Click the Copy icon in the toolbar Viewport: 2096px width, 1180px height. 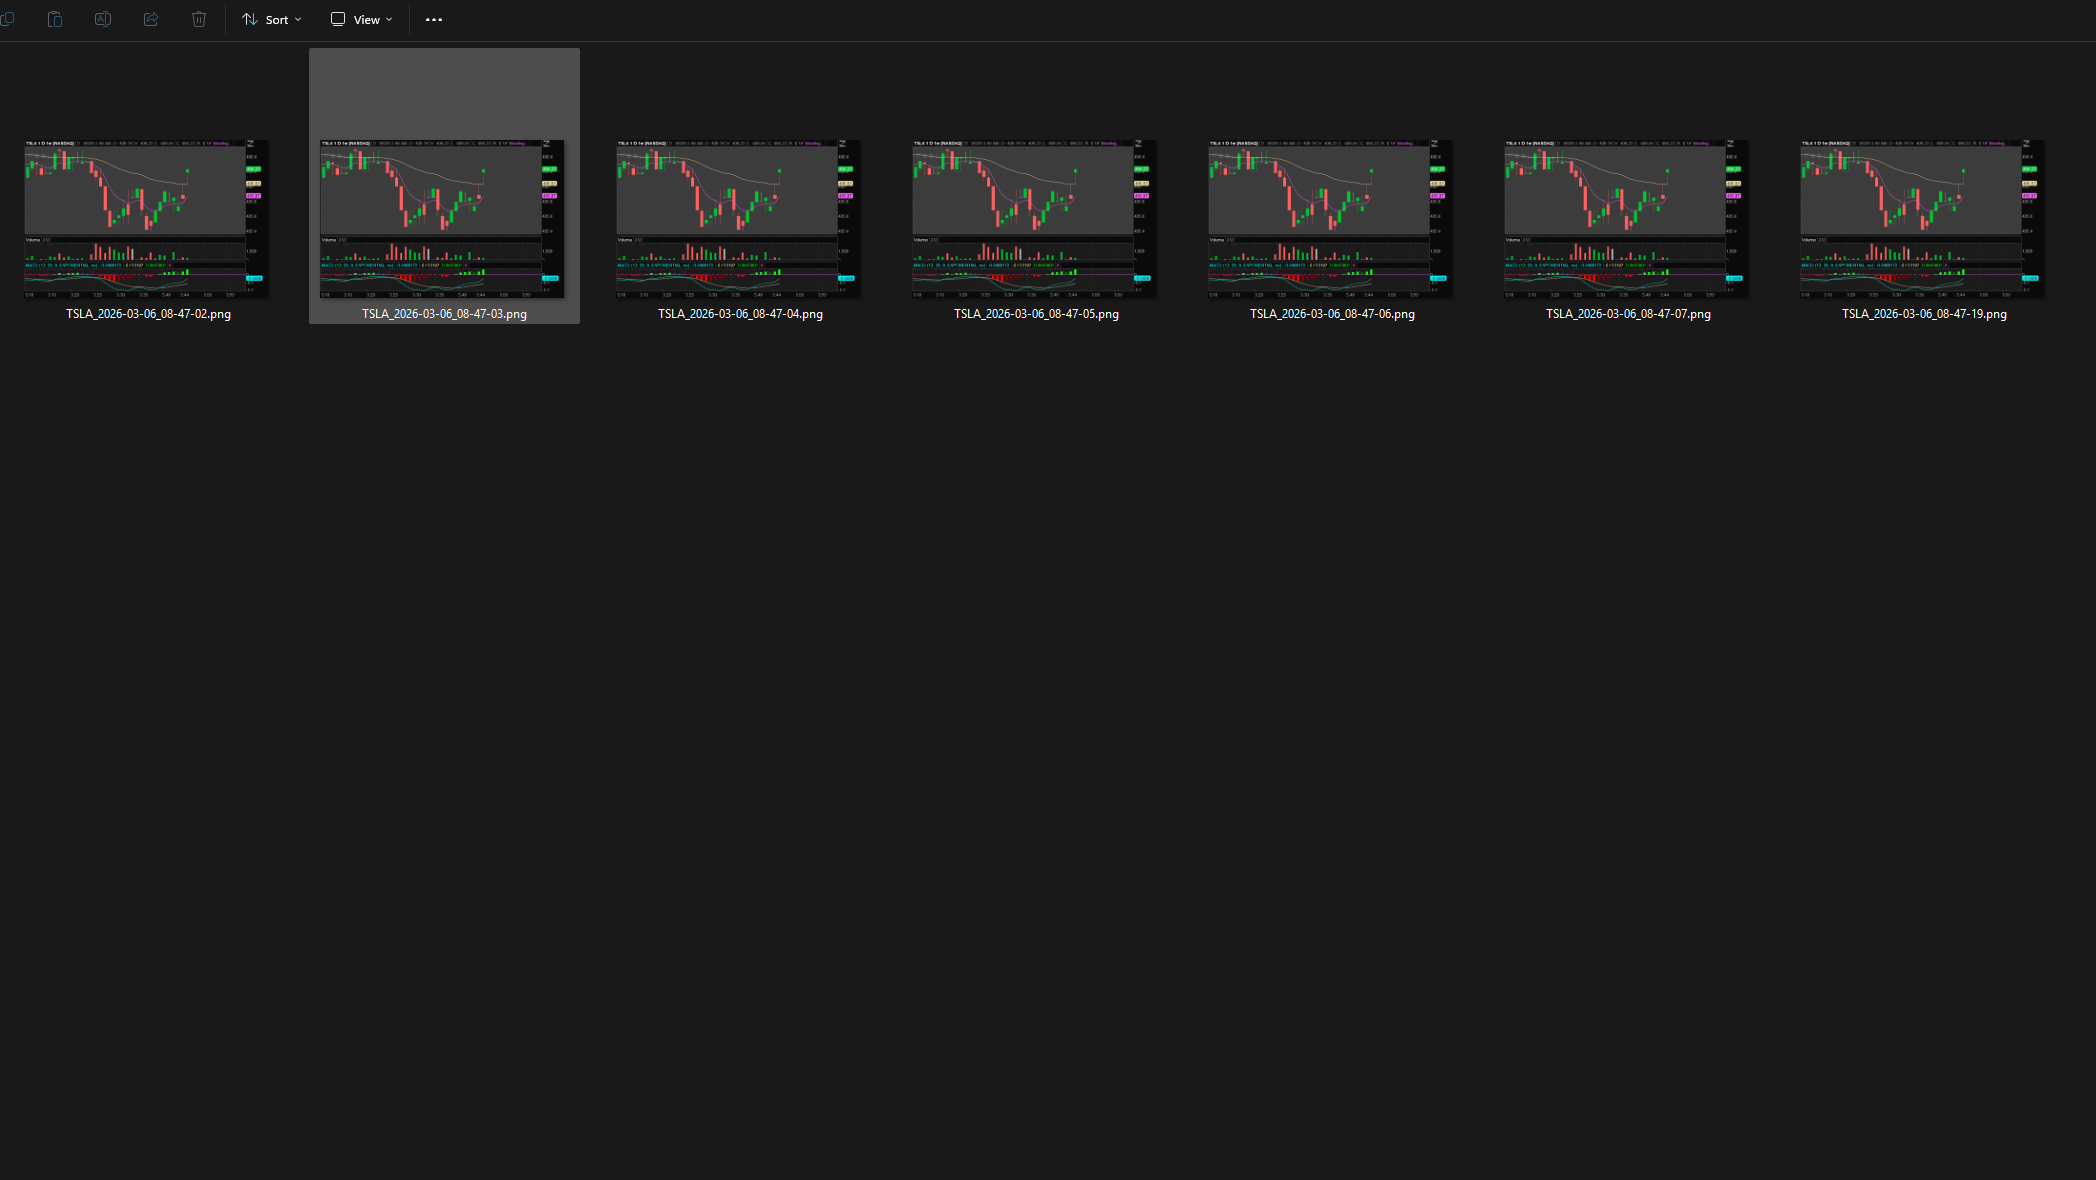click(x=7, y=19)
